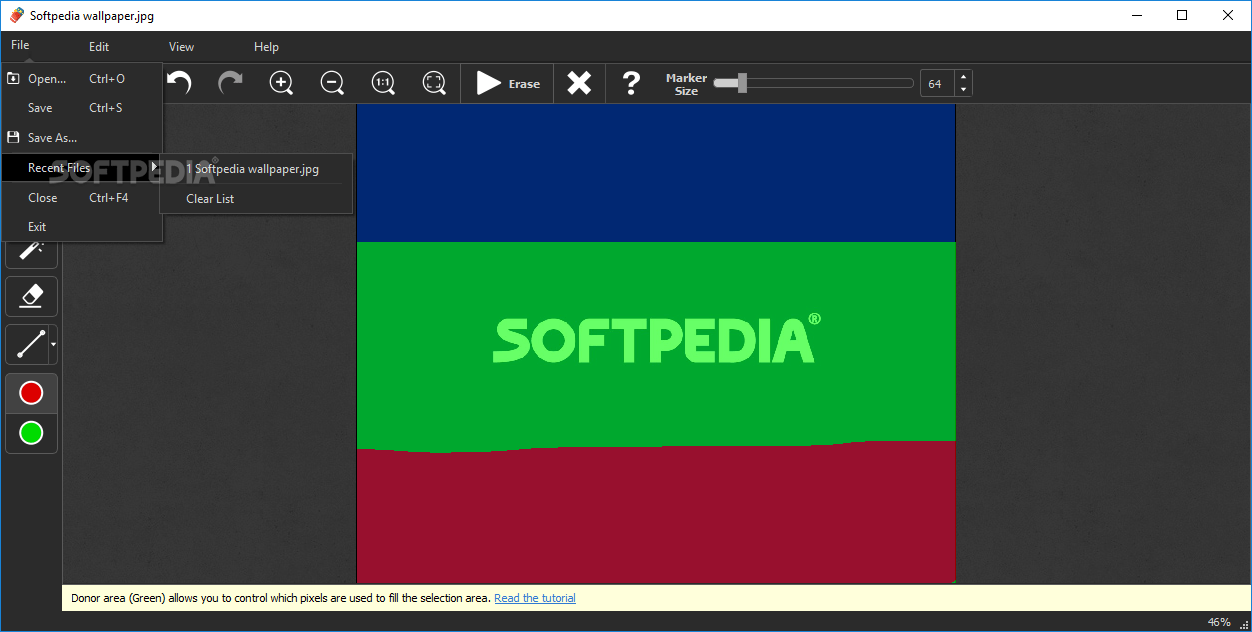Image resolution: width=1252 pixels, height=632 pixels.
Task: Choose Clear List from the submenu
Action: click(210, 198)
